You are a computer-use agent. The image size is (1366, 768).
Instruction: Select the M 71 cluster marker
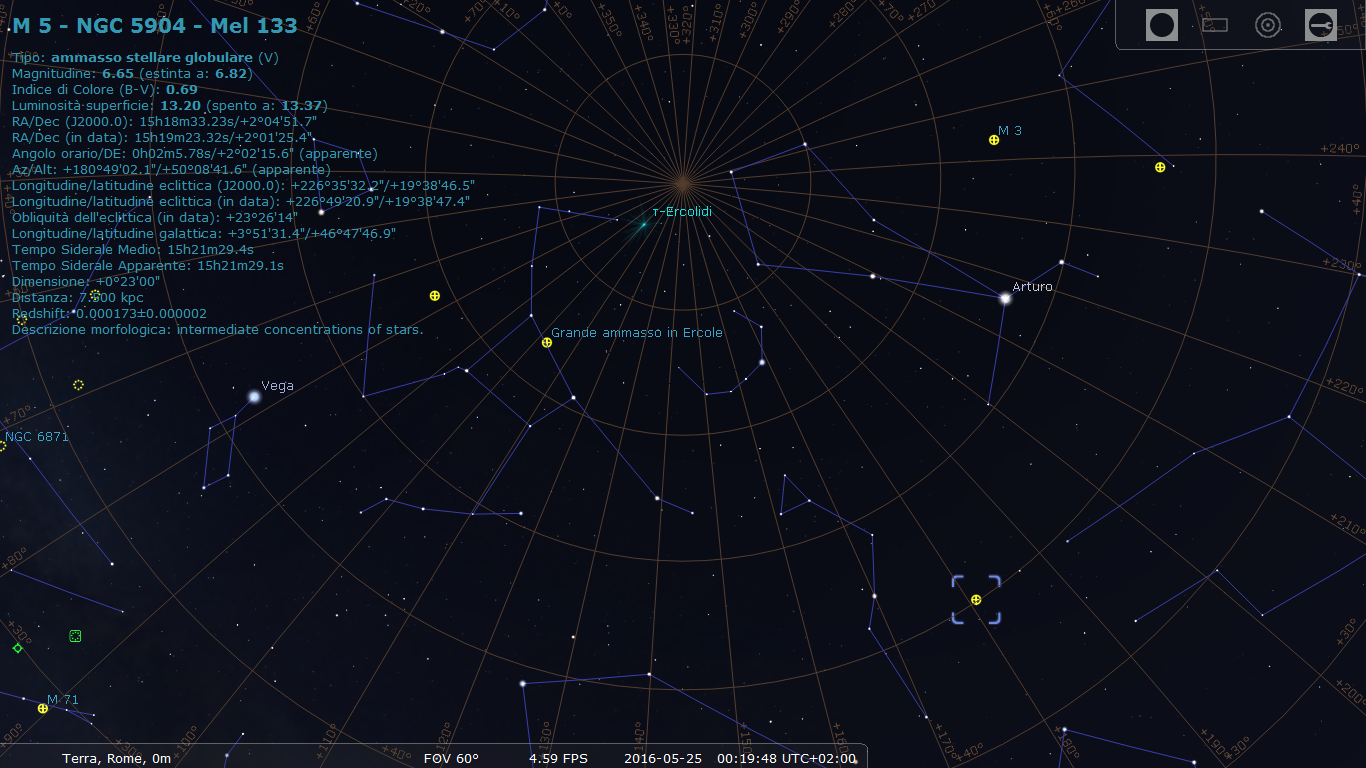click(43, 708)
